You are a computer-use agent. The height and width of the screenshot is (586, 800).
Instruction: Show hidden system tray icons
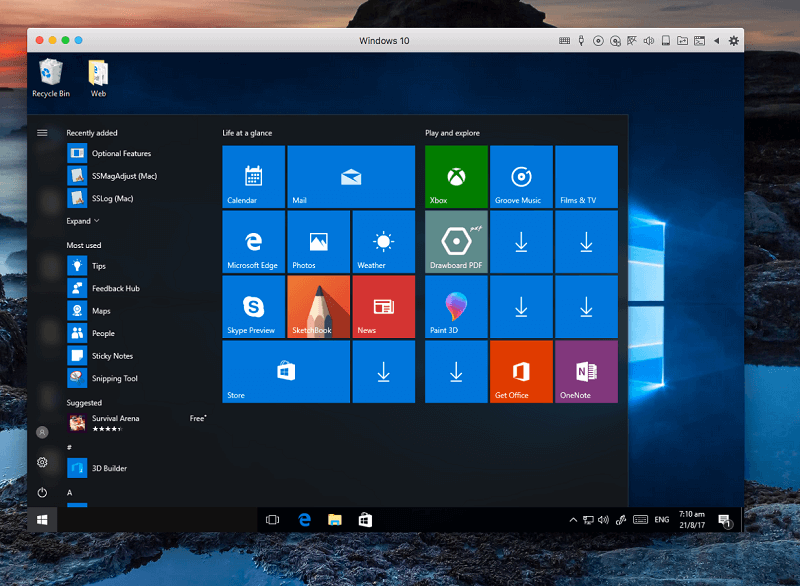tap(573, 520)
